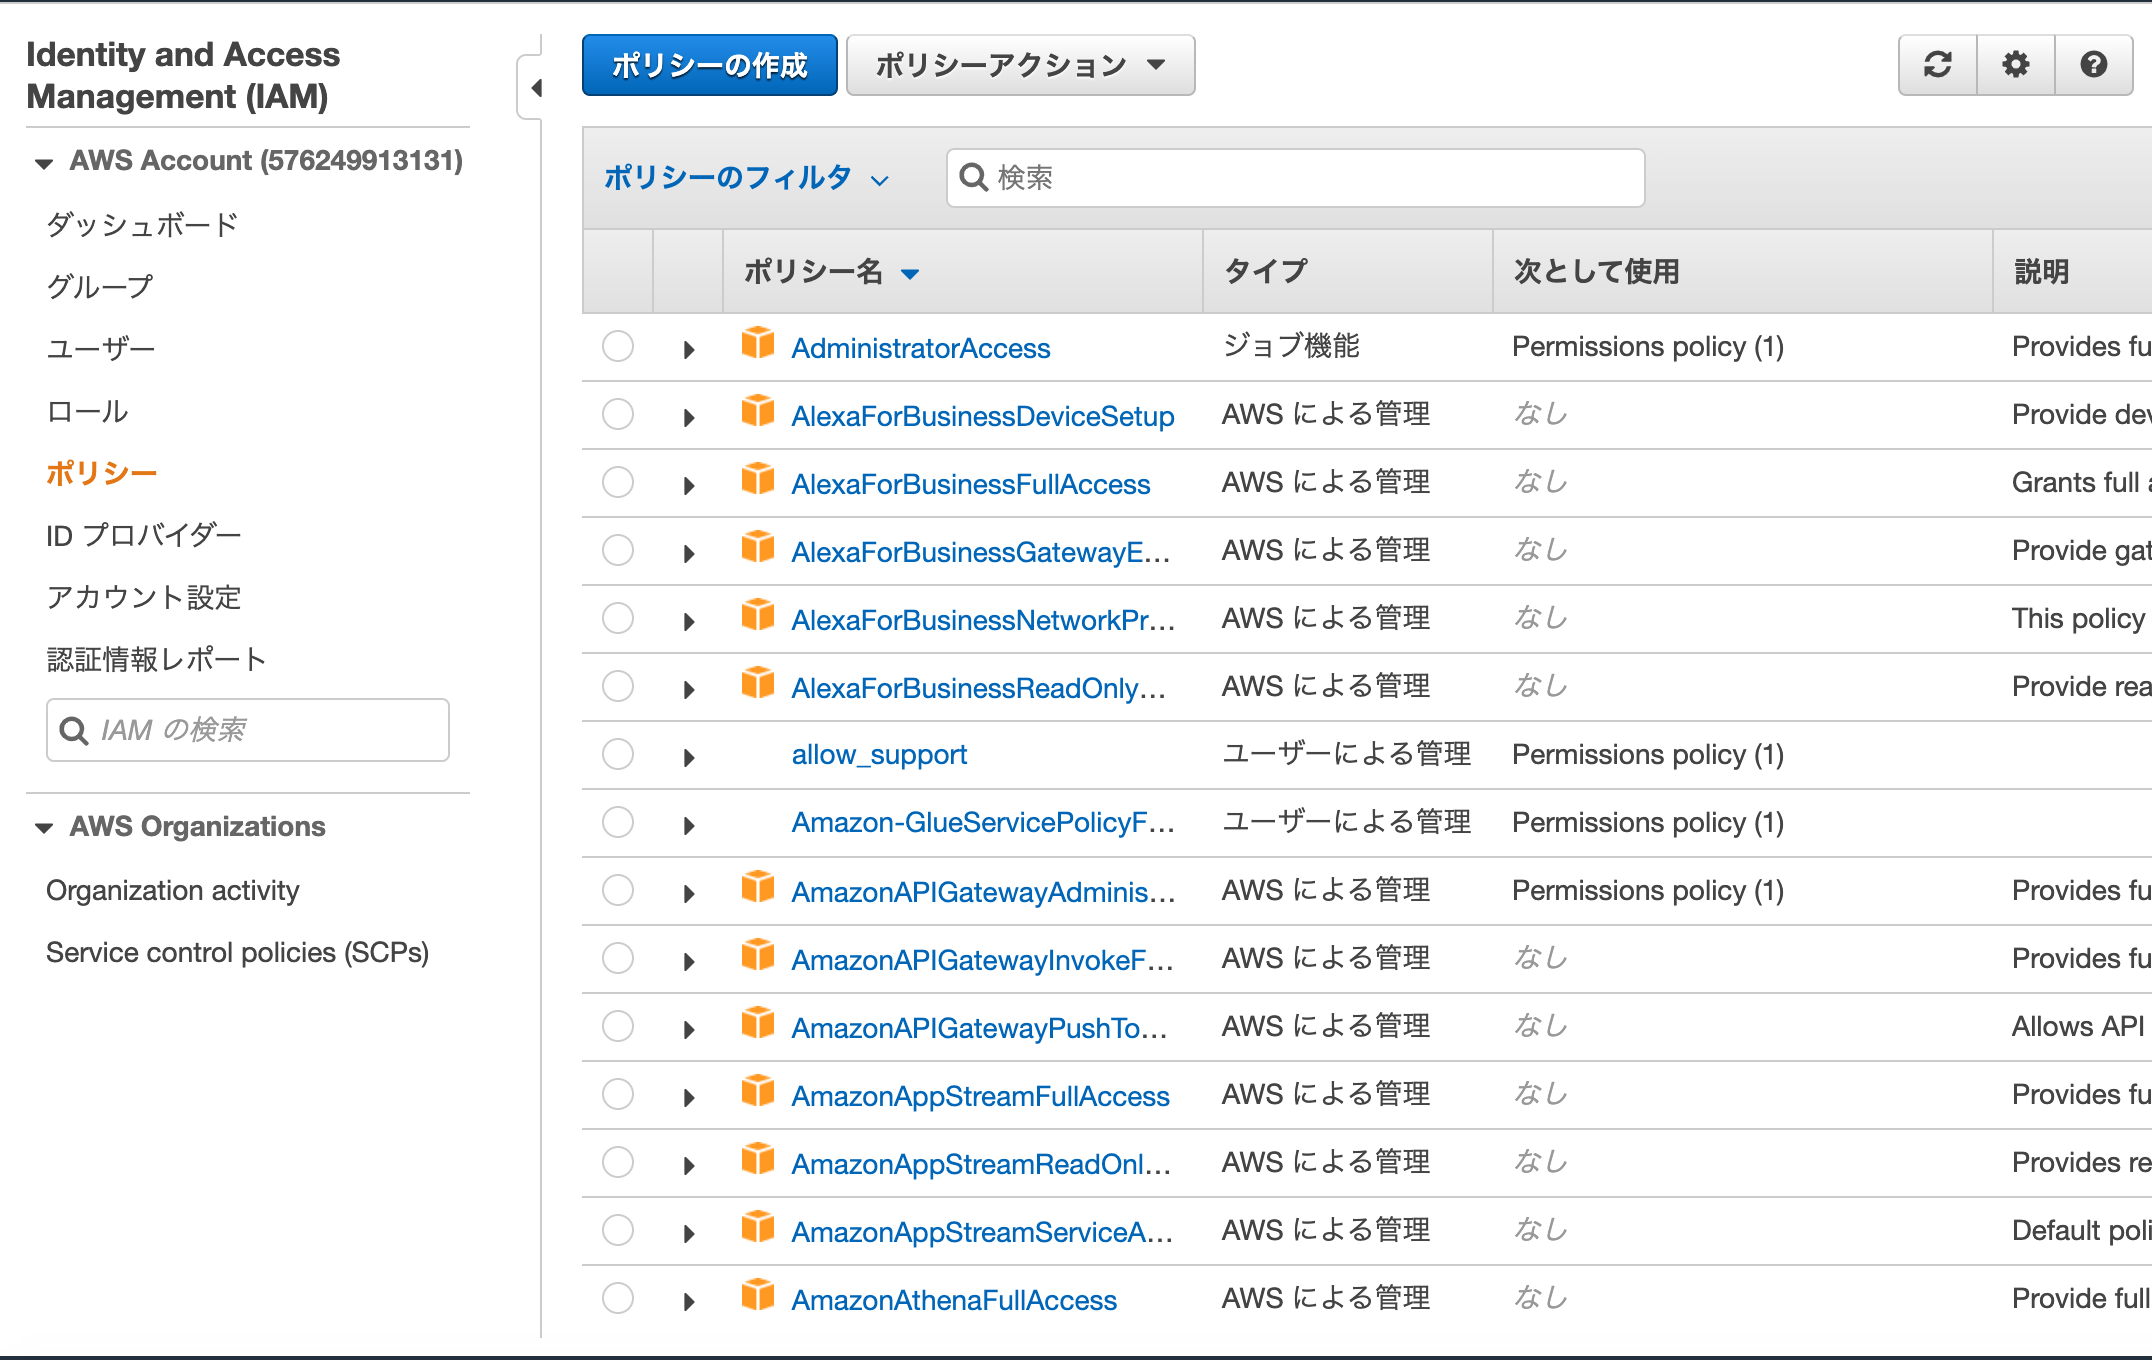This screenshot has width=2152, height=1360.
Task: Open ユーザー in sidebar
Action: click(101, 349)
